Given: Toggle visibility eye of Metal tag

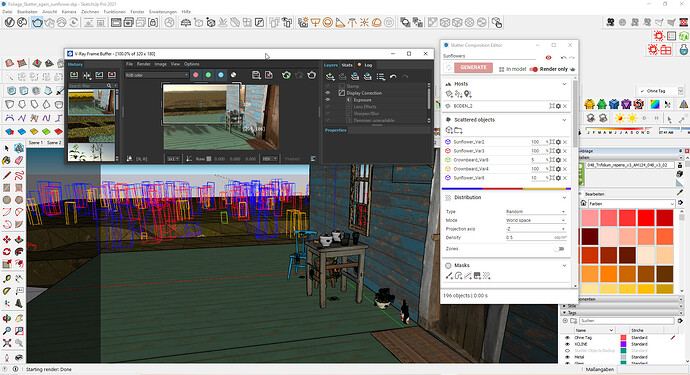Looking at the screenshot, I should coord(567,357).
